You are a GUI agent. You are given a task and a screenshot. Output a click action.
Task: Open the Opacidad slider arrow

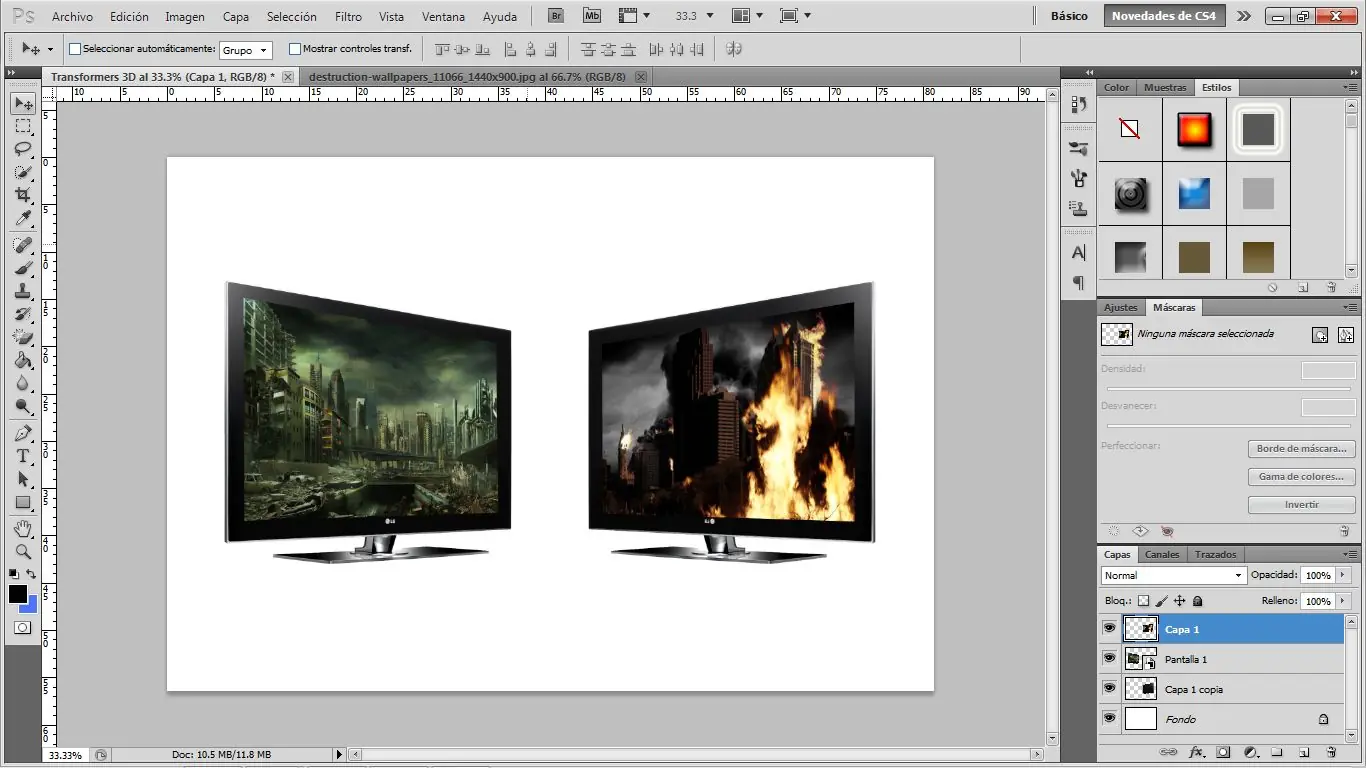1343,575
